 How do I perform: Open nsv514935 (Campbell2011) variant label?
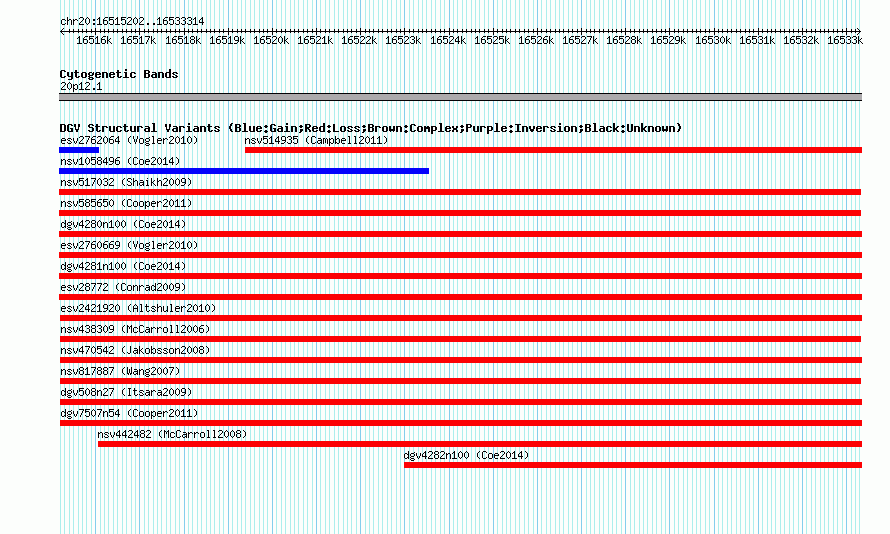click(316, 140)
